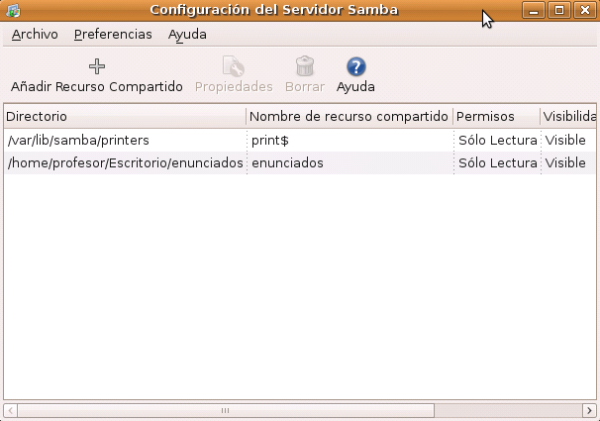Screen dimensions: 600x421
Task: Click the Añadir Recurso Compartido plus icon
Action: (x=96, y=67)
